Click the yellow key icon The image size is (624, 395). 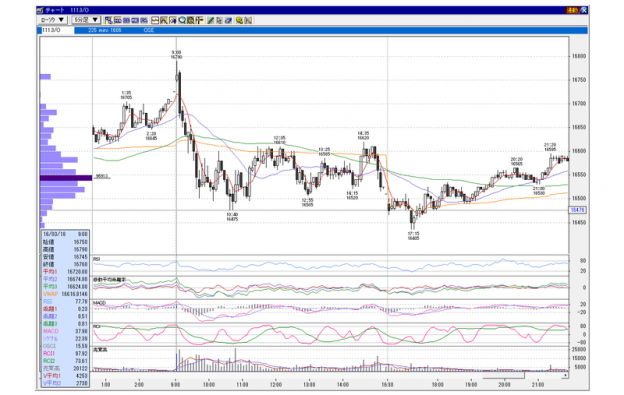[x=240, y=20]
